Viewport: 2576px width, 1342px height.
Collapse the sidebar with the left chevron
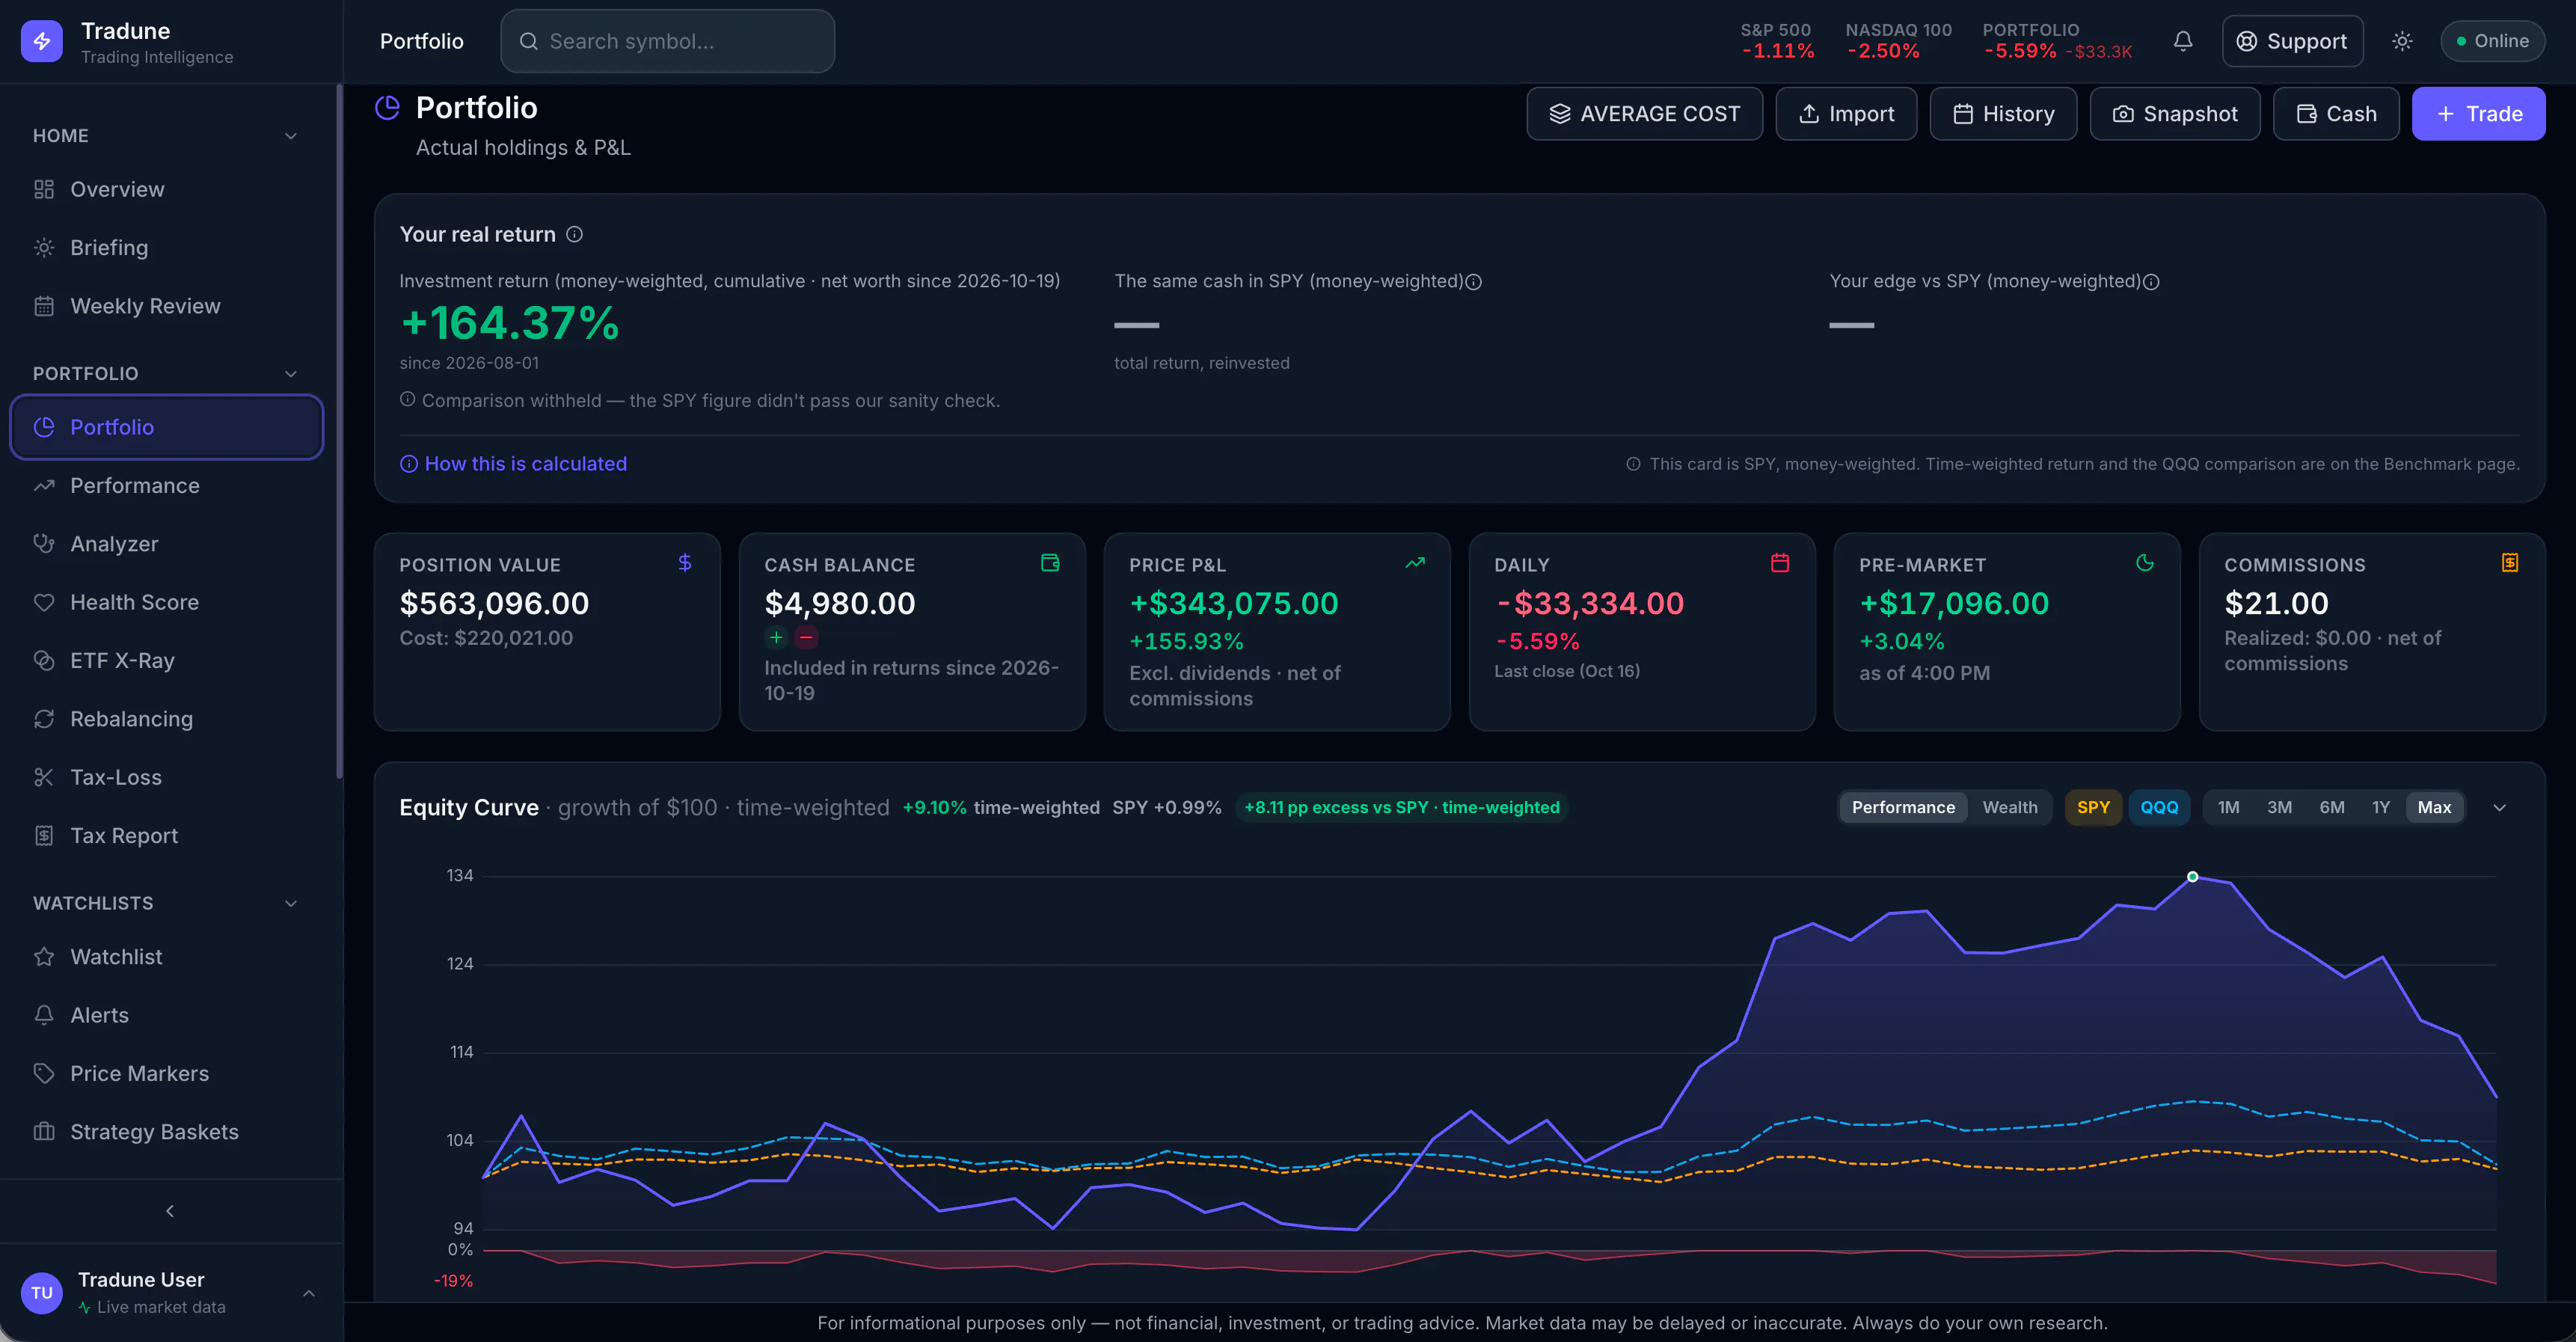pyautogui.click(x=170, y=1211)
